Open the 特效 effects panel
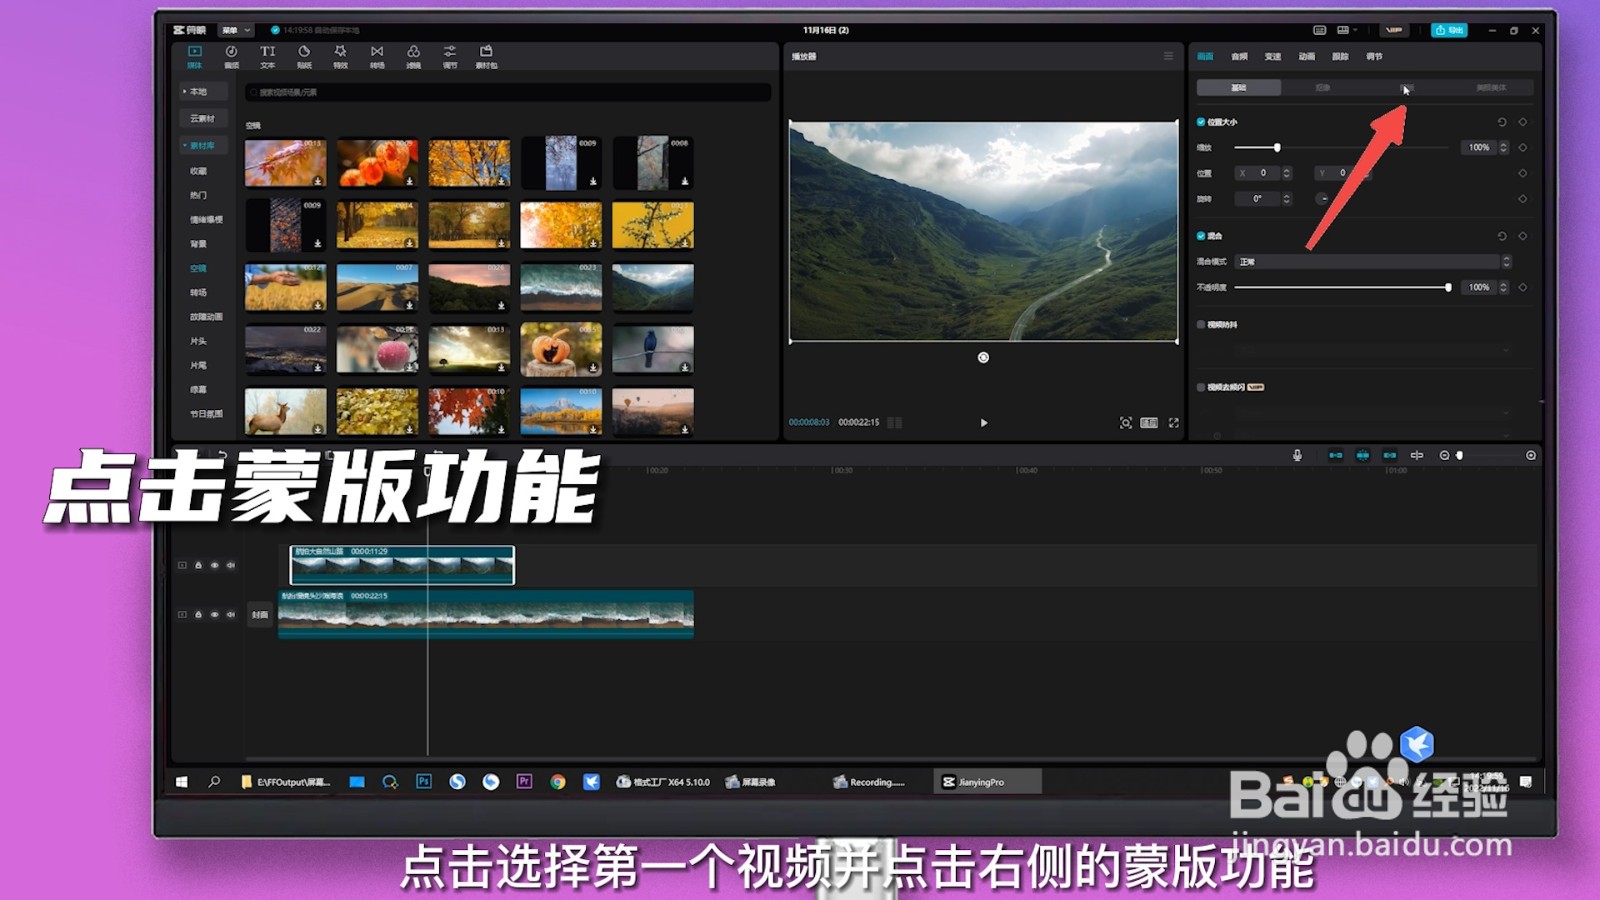The width and height of the screenshot is (1600, 900). [341, 55]
